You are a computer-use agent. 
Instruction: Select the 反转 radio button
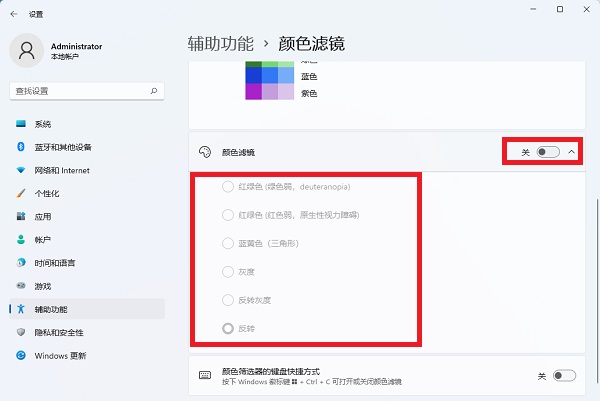227,328
